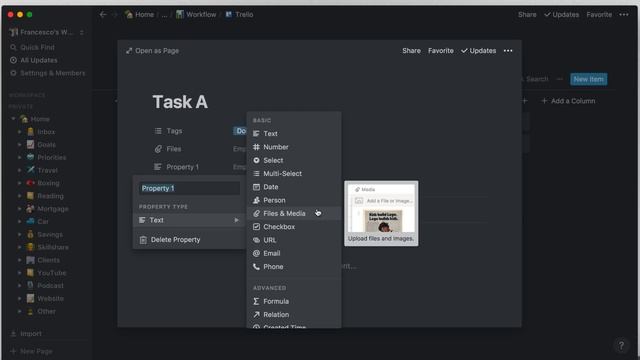
Task: Choose the Relation advanced property
Action: (294, 315)
